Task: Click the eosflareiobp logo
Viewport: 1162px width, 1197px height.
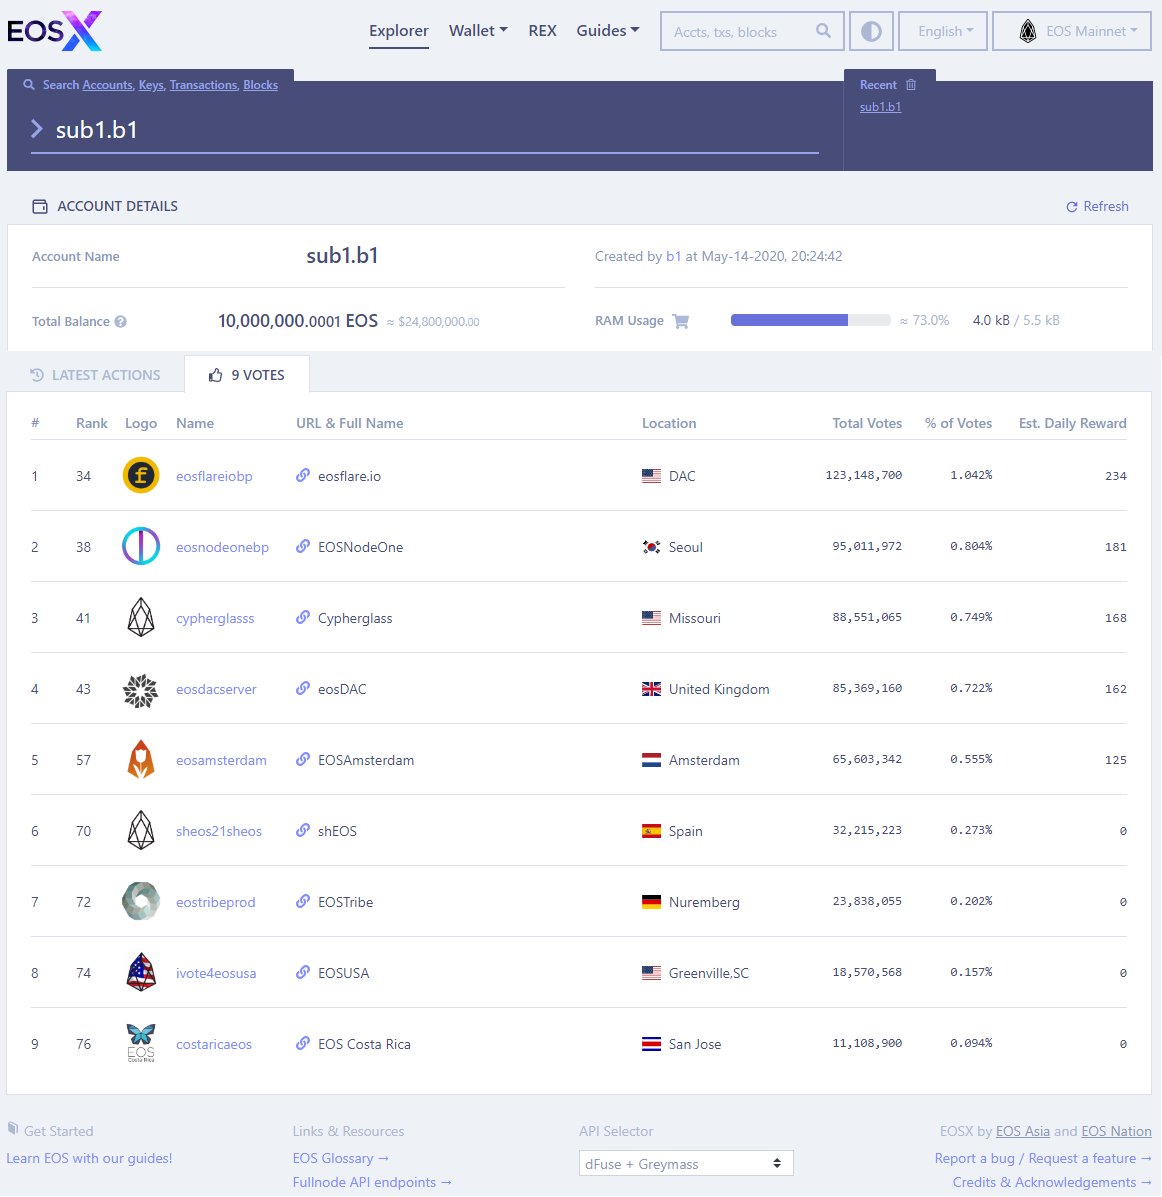Action: click(x=141, y=476)
